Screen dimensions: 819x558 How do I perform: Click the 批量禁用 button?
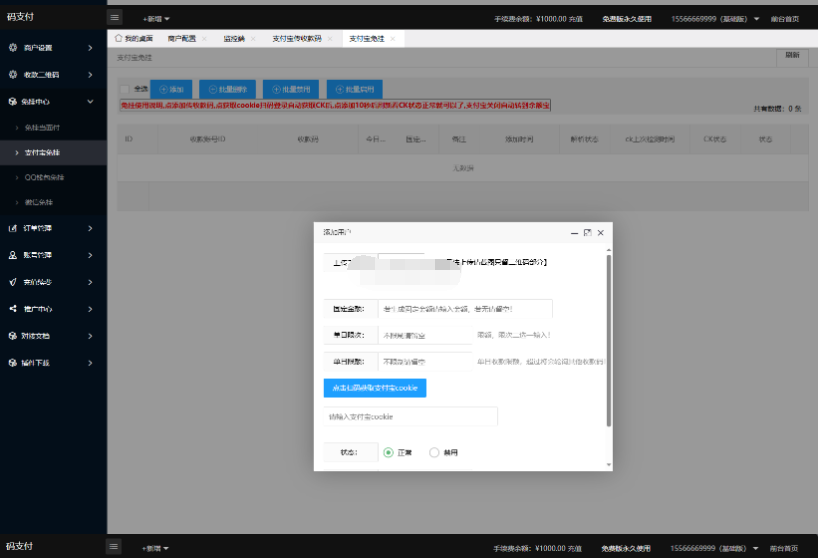point(291,89)
